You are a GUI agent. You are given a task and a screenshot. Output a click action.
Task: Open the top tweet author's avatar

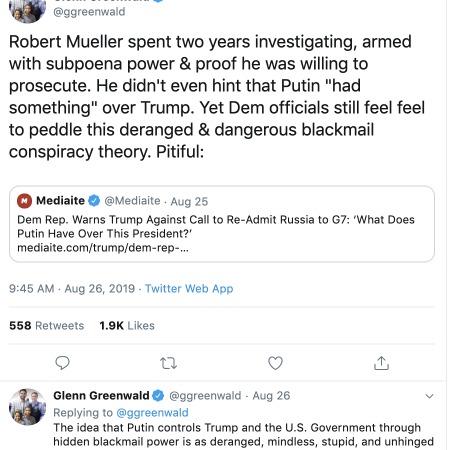(x=28, y=10)
